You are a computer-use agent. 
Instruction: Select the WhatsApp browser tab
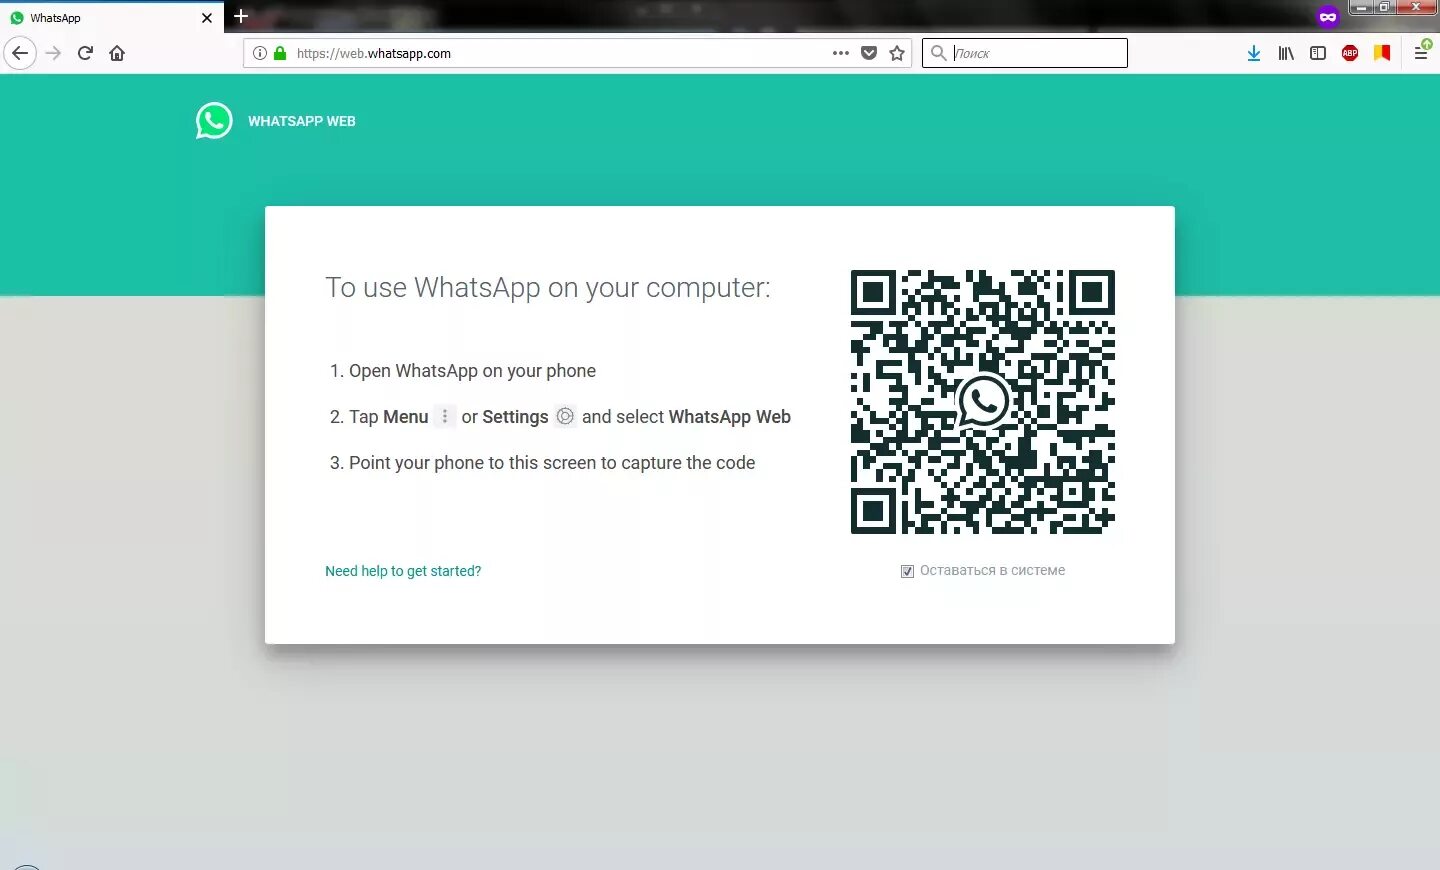[110, 17]
